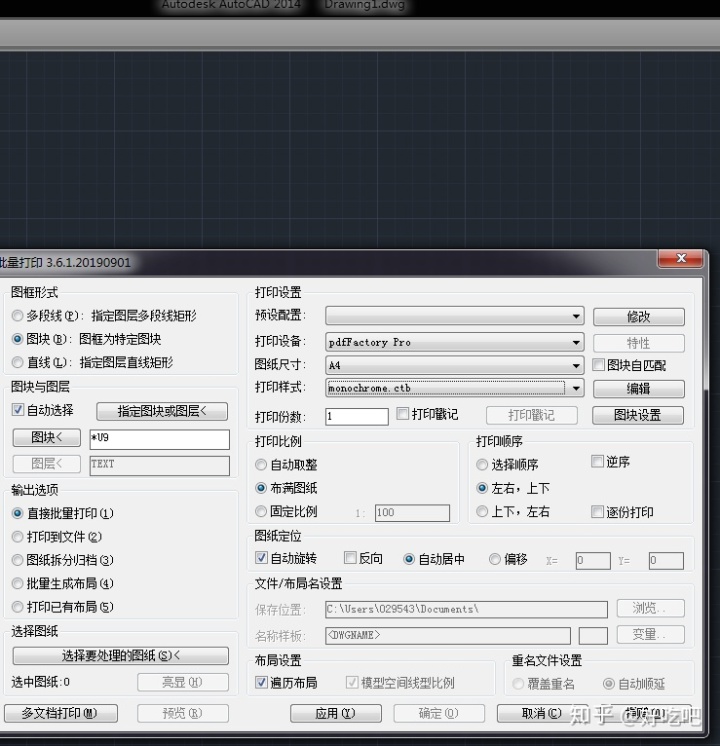
Task: Toggle the 图块自匹配 checkbox
Action: 598,365
